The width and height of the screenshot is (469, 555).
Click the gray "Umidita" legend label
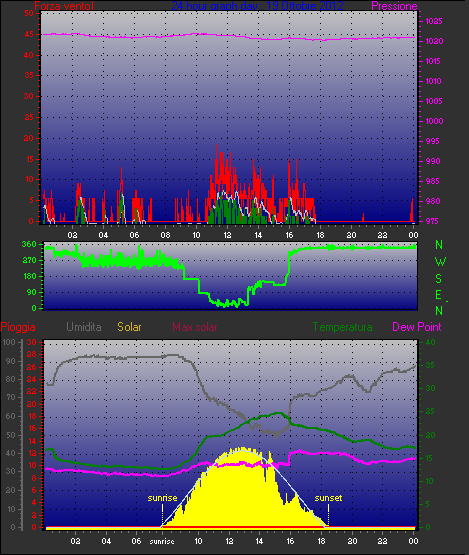84,327
